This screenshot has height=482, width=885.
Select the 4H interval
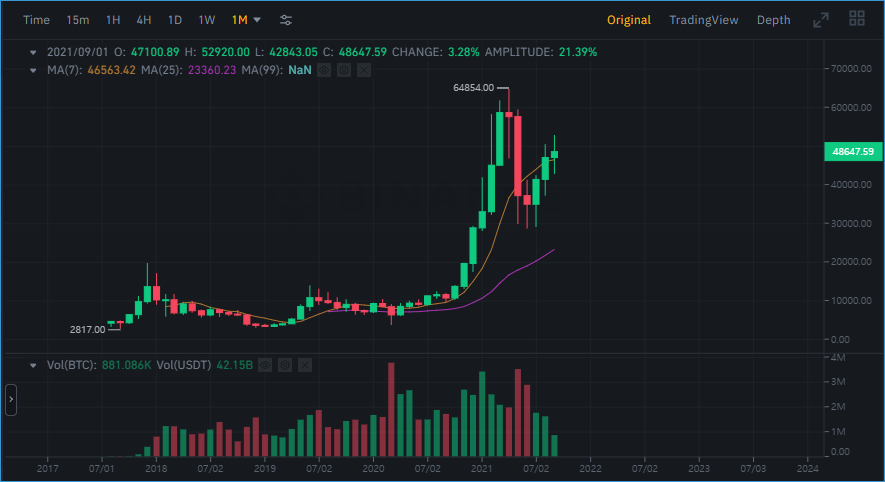point(144,20)
